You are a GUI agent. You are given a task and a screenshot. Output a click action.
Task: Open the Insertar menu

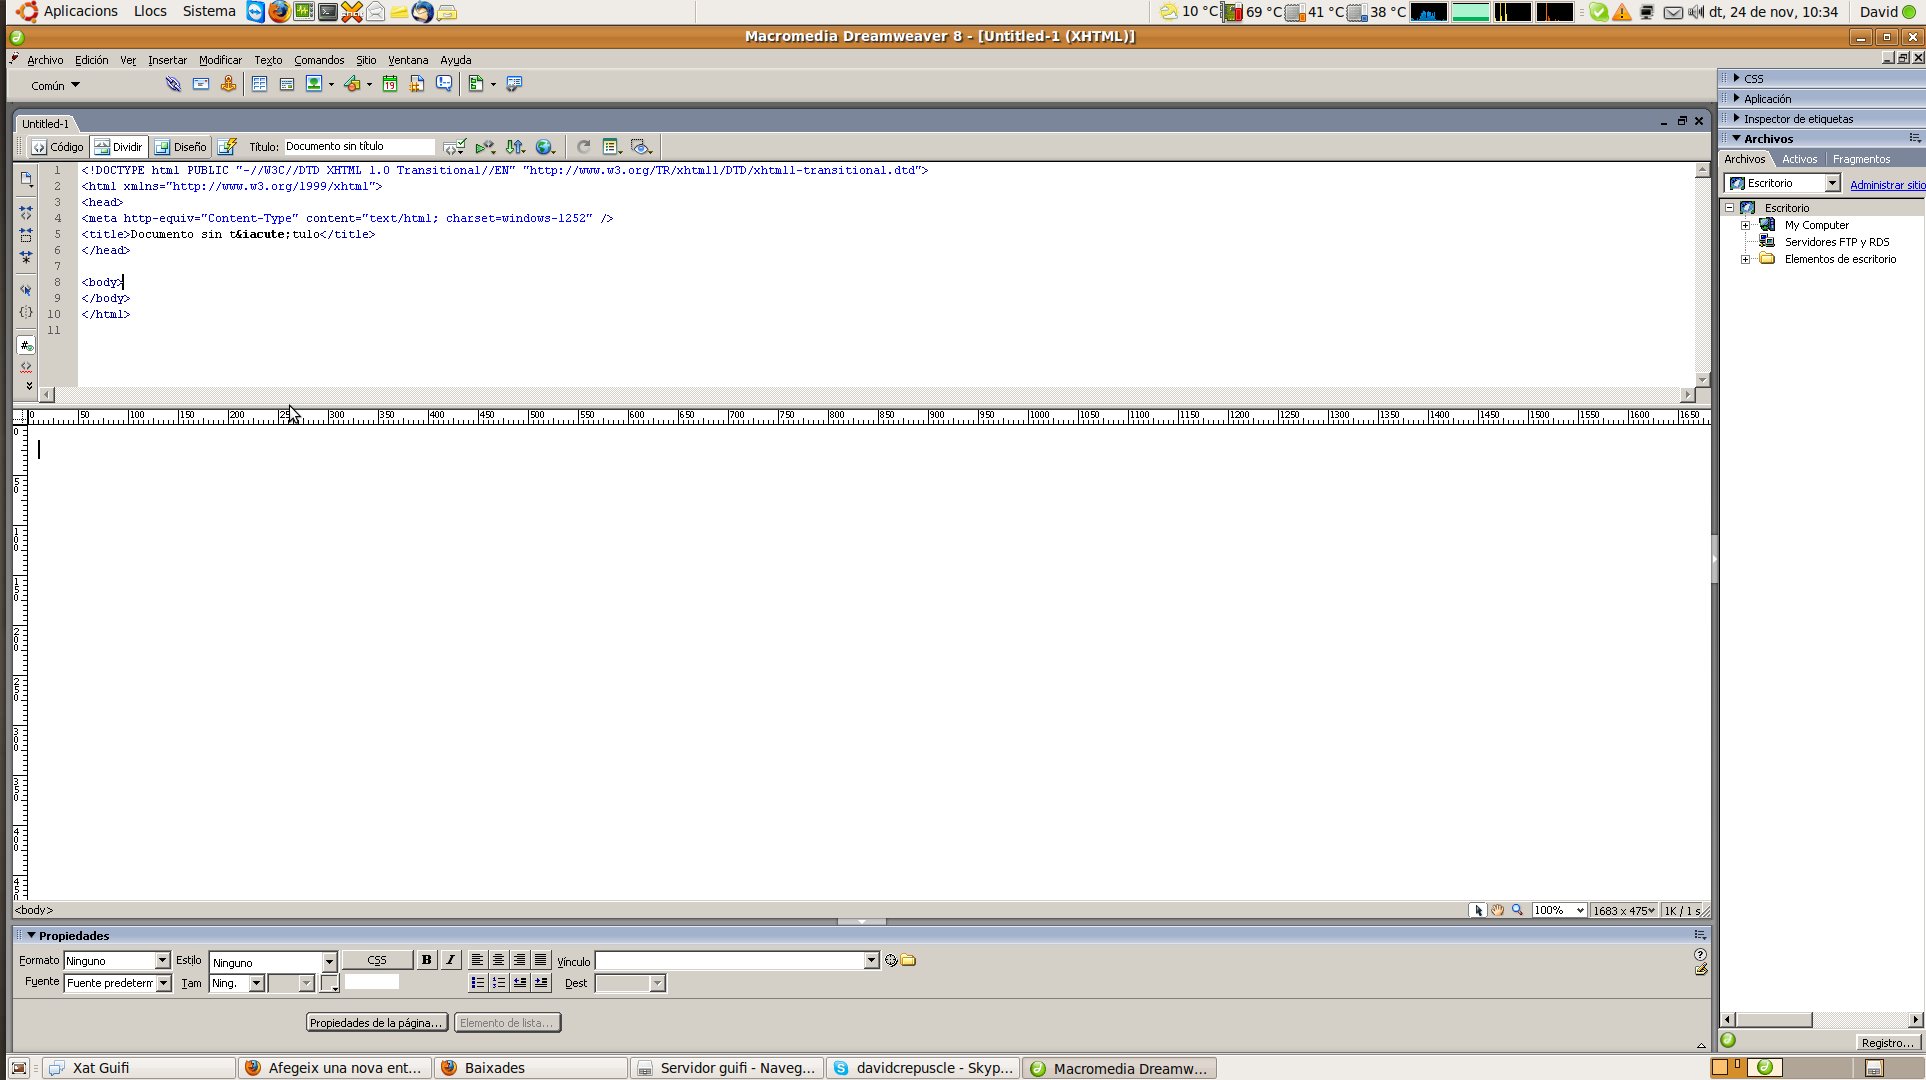coord(167,60)
